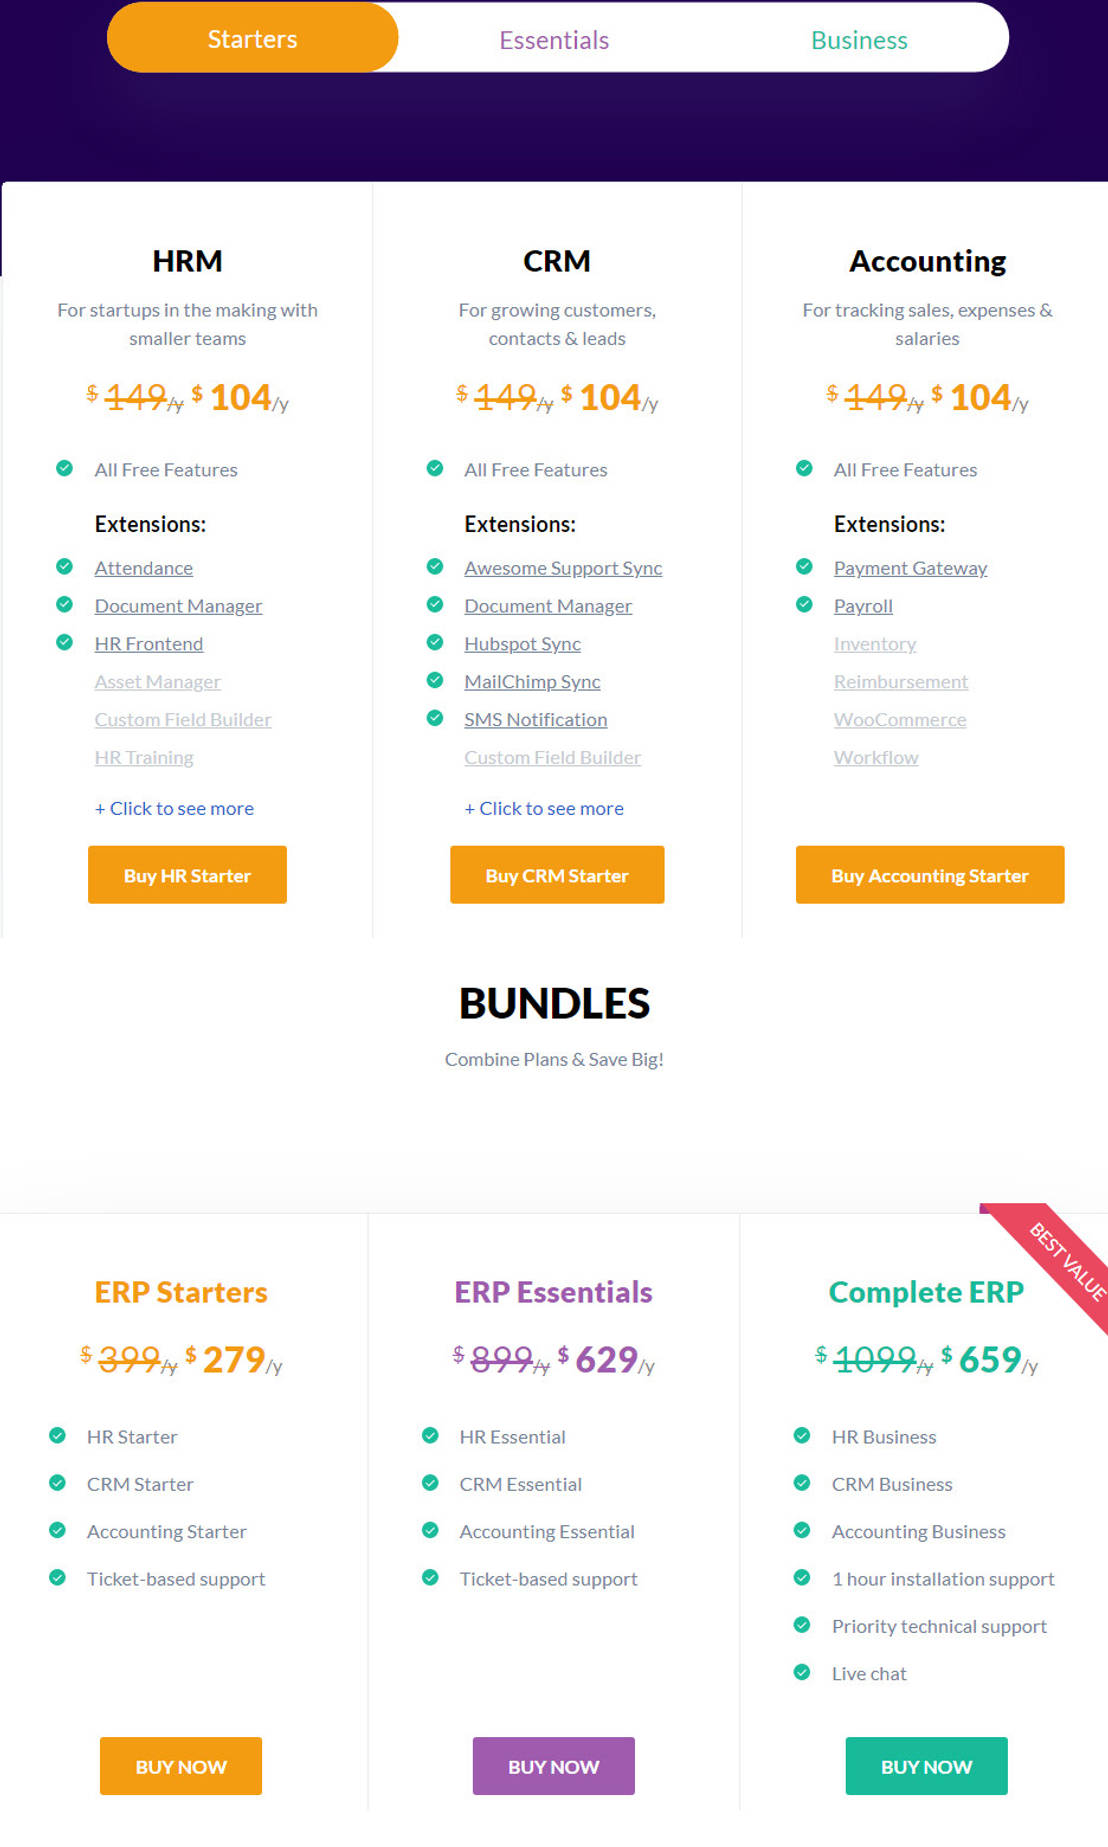Click Buy Accounting Starter button
This screenshot has height=1847, width=1108.
[929, 875]
